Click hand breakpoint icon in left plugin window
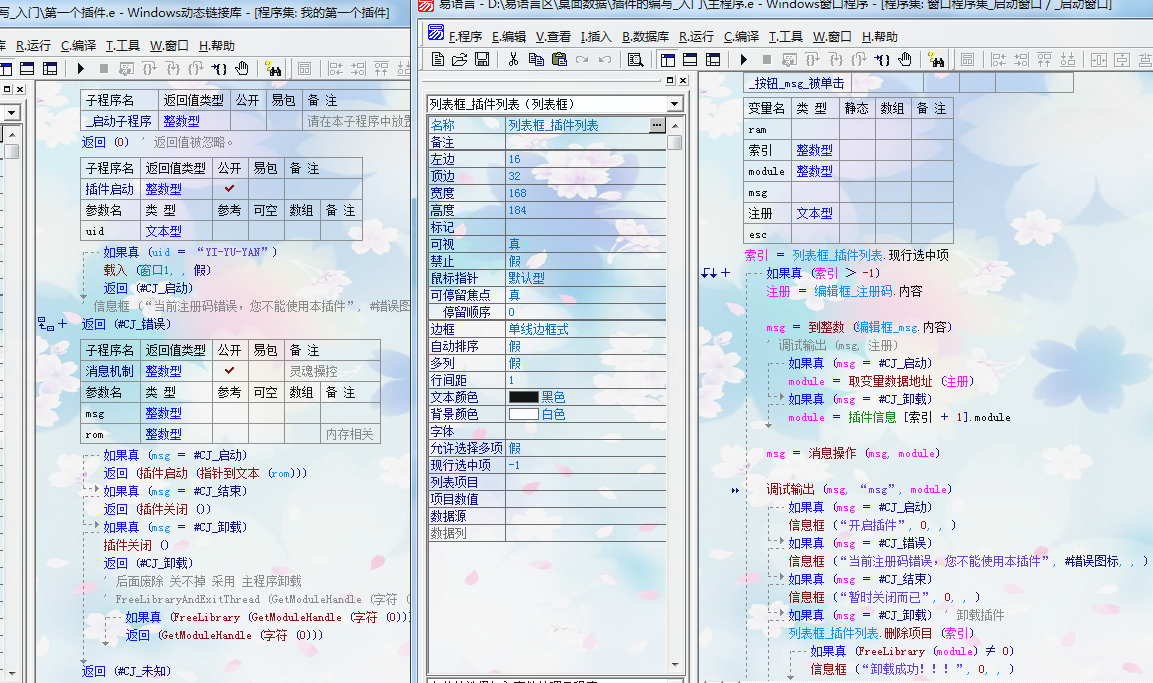 coord(242,68)
